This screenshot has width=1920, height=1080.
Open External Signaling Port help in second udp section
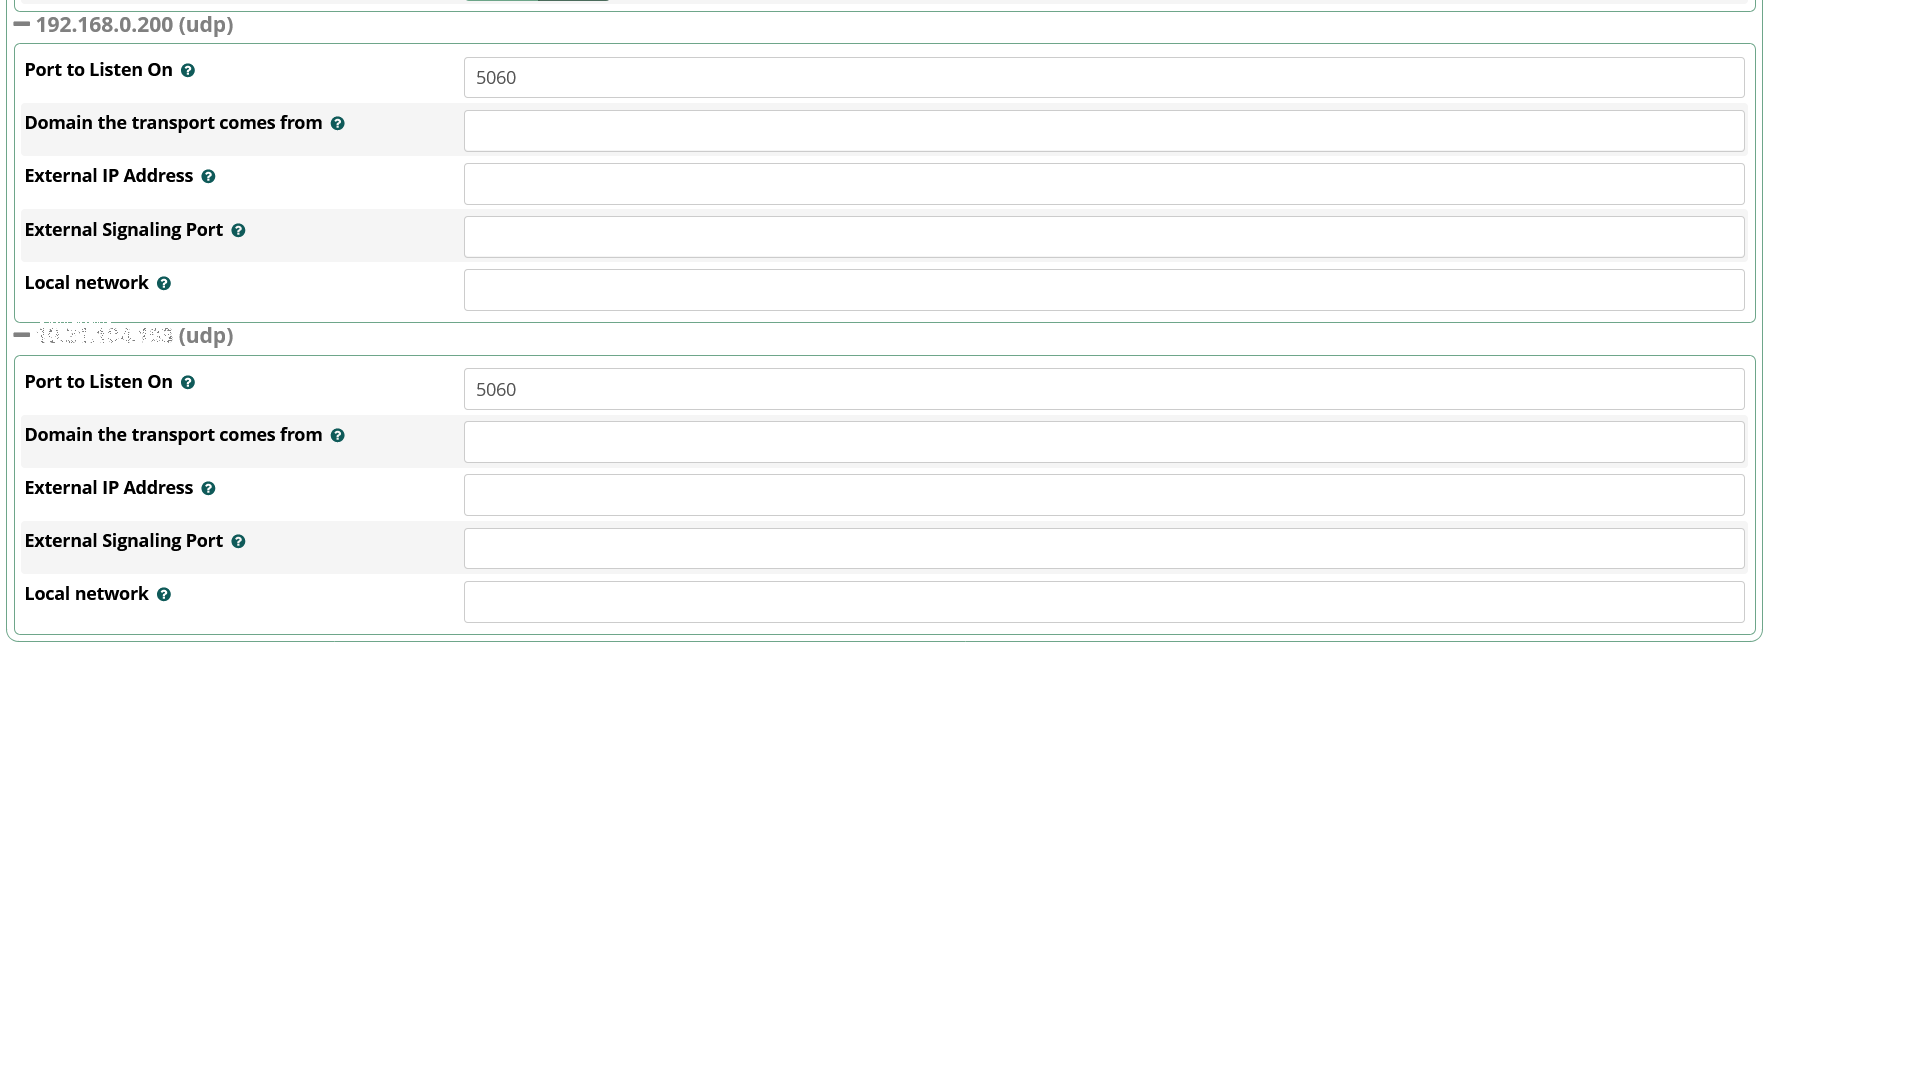click(238, 542)
